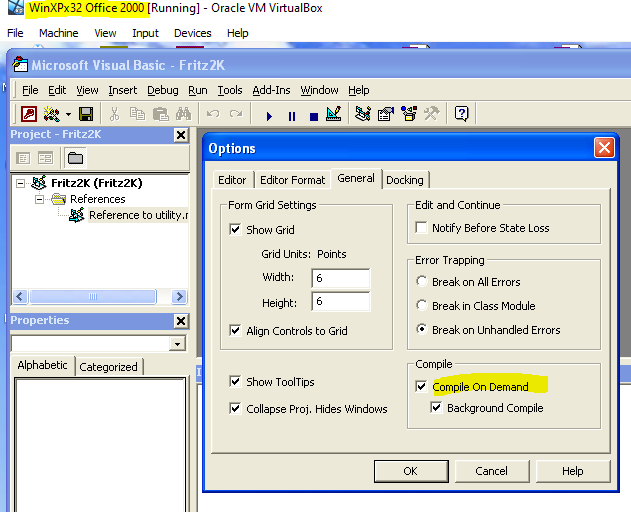Viewport: 631px width, 512px height.
Task: Open Properties Window toolbar icon
Action: click(x=386, y=114)
